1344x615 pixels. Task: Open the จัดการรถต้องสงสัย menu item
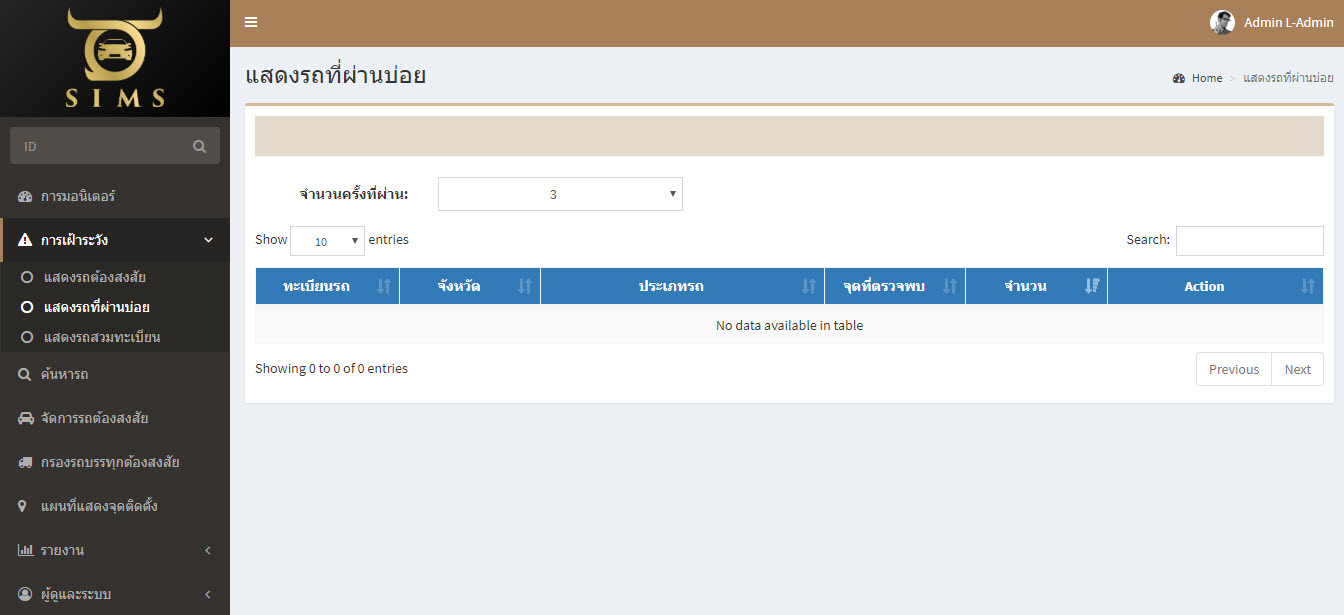(115, 418)
